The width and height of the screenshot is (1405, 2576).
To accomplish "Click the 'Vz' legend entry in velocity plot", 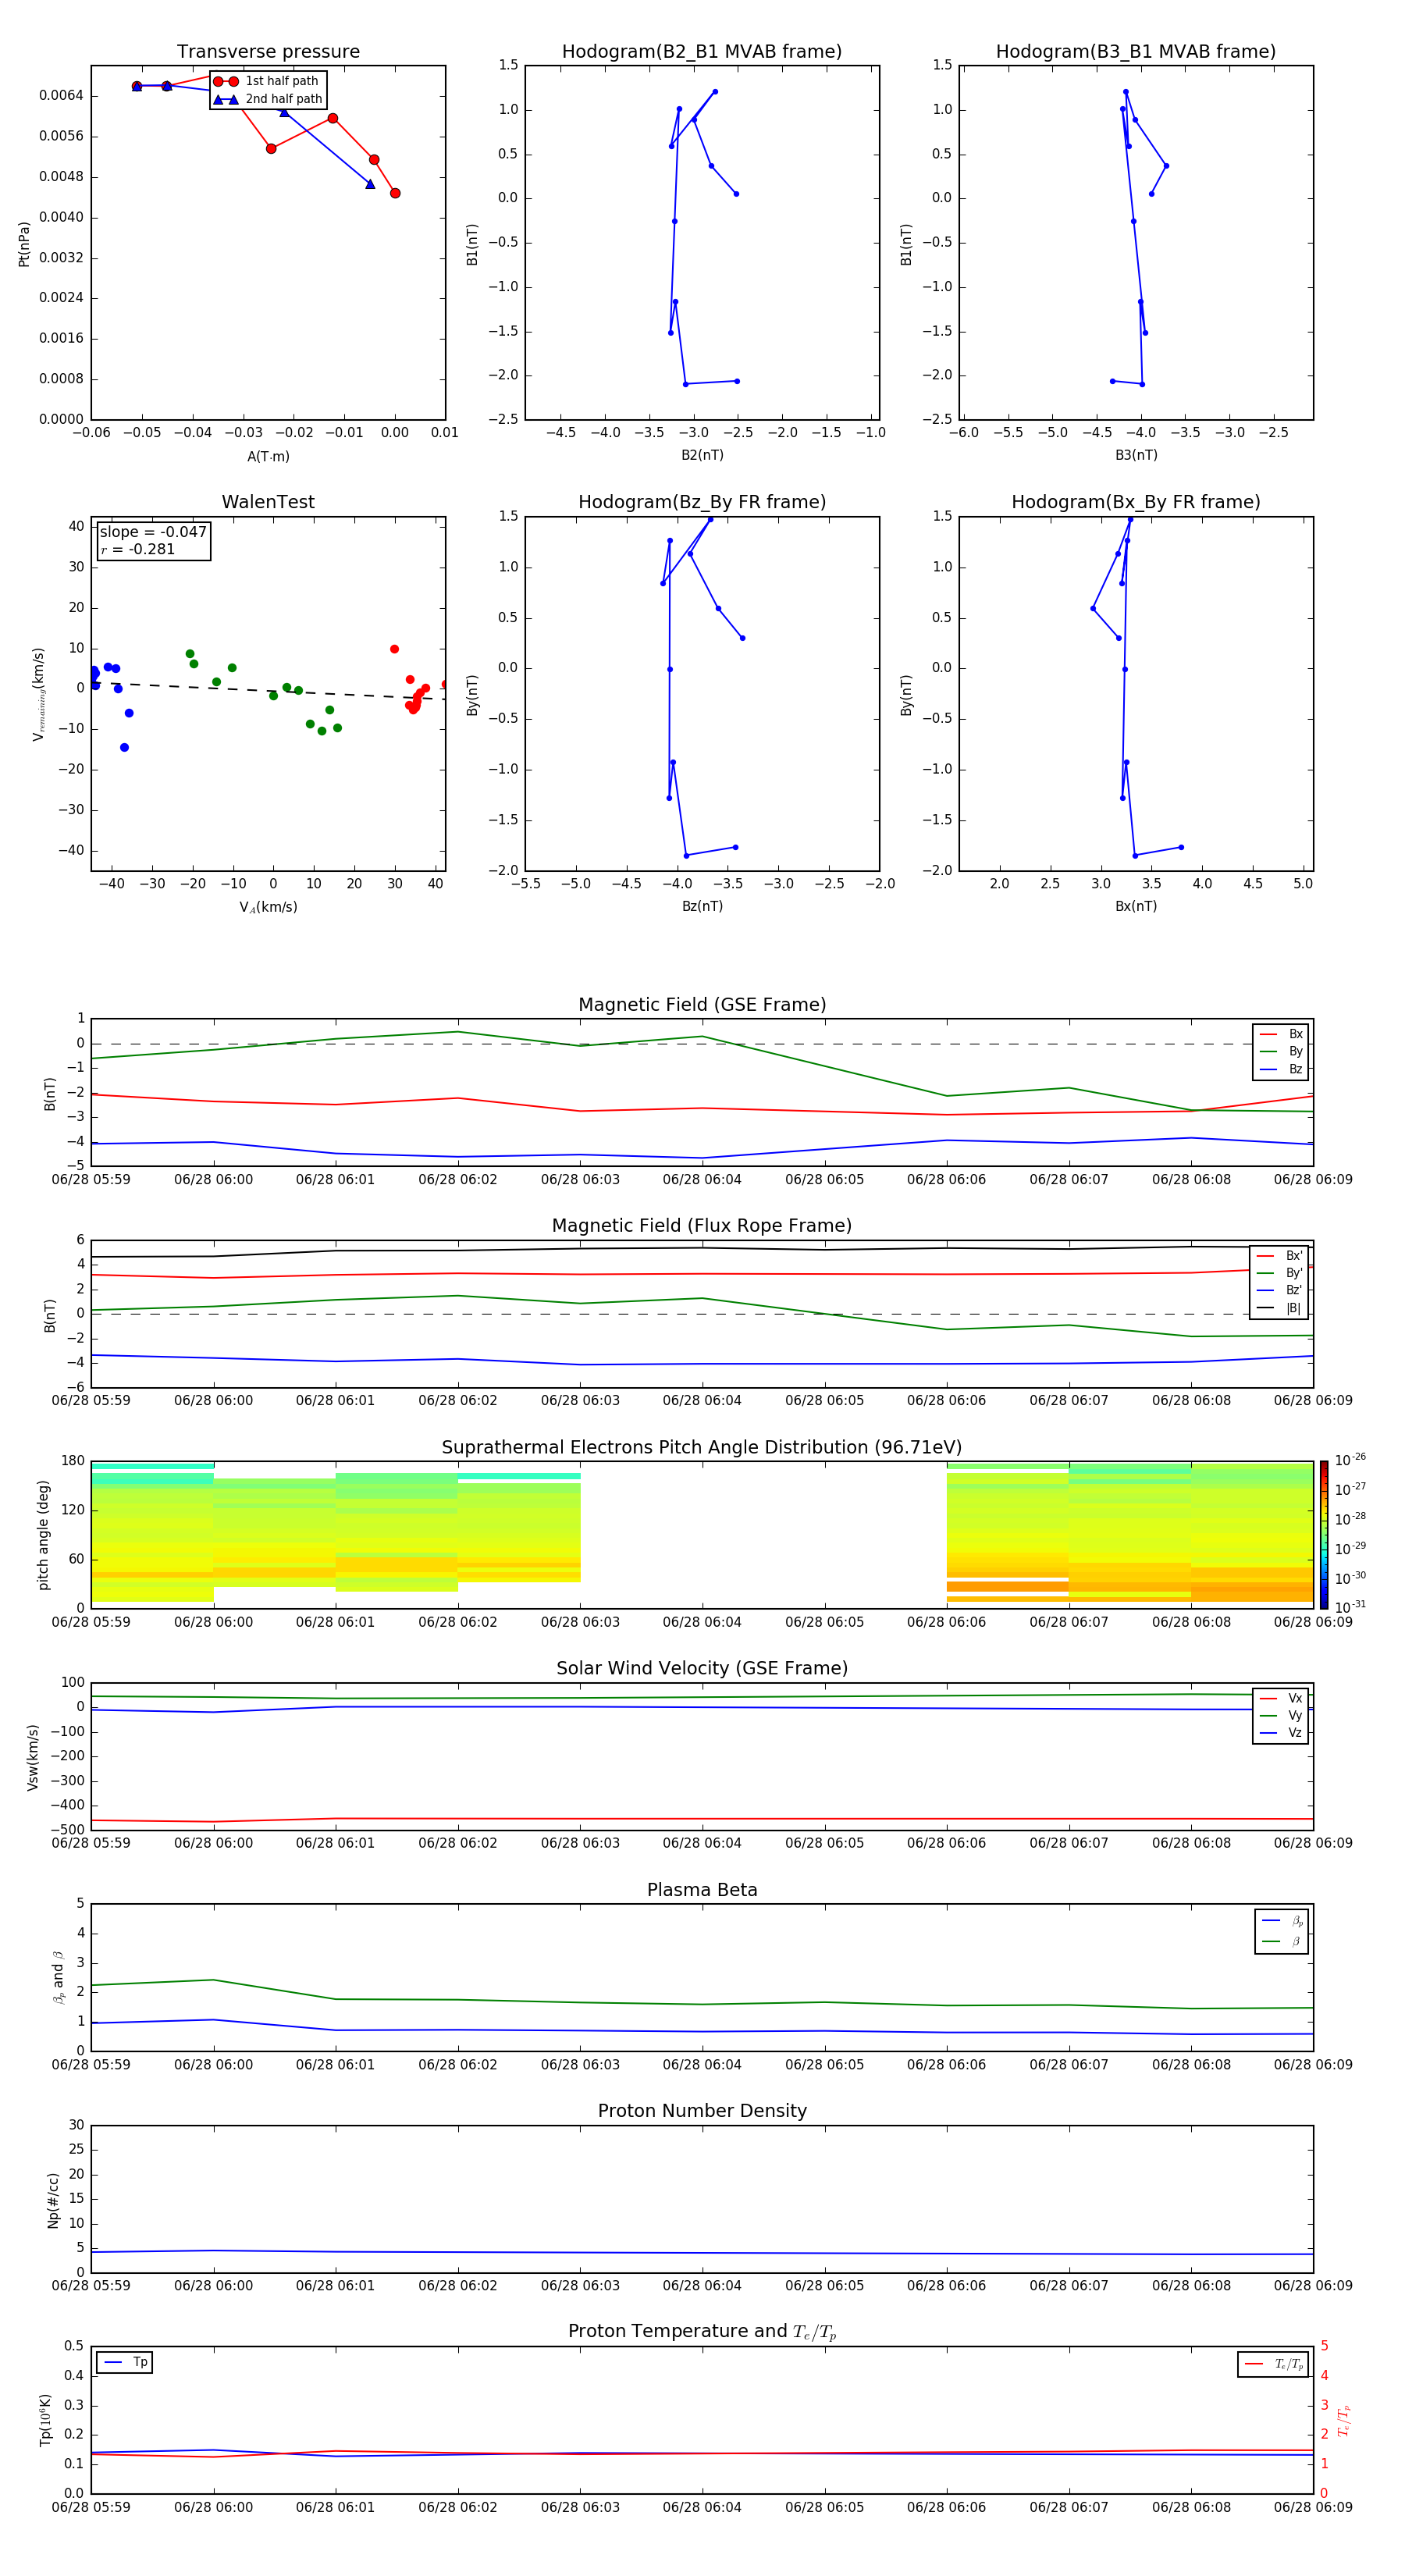I will tap(1281, 1733).
